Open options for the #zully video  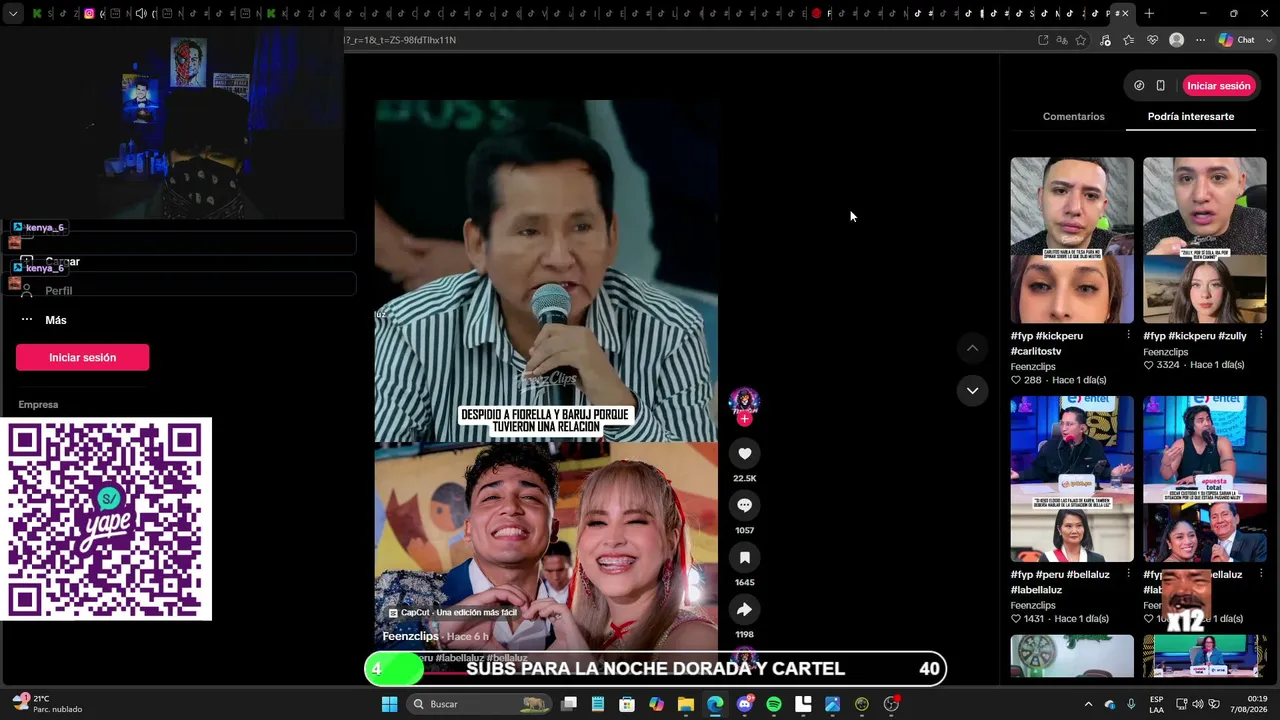(x=1260, y=336)
